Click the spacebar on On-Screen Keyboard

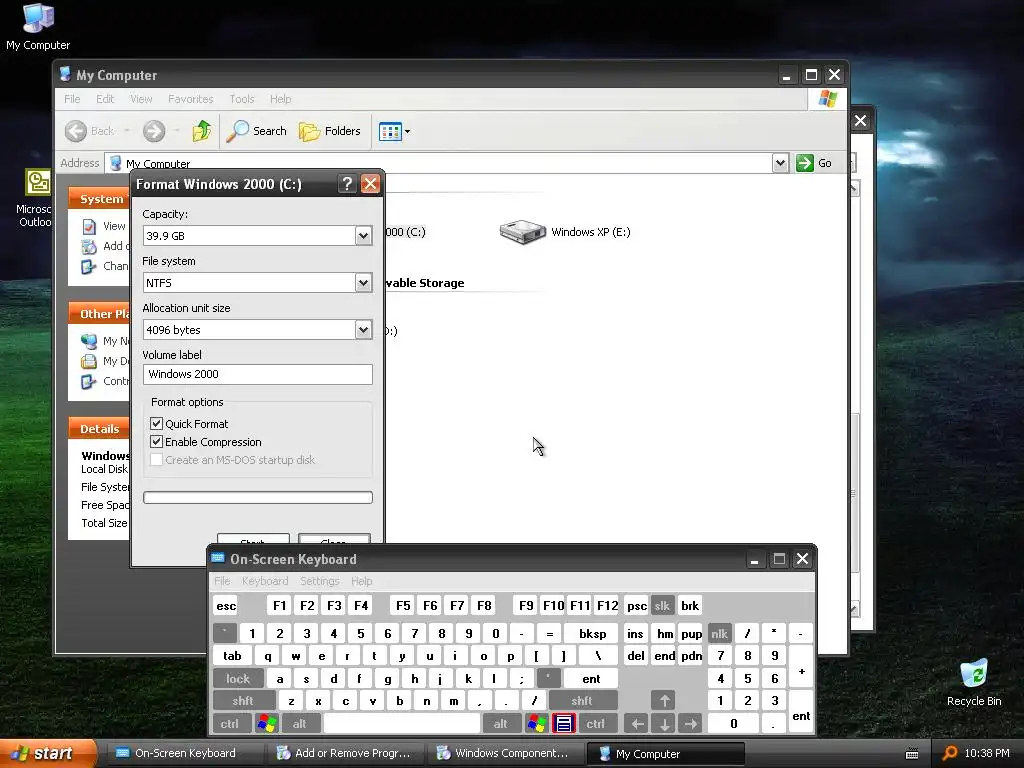click(x=402, y=724)
